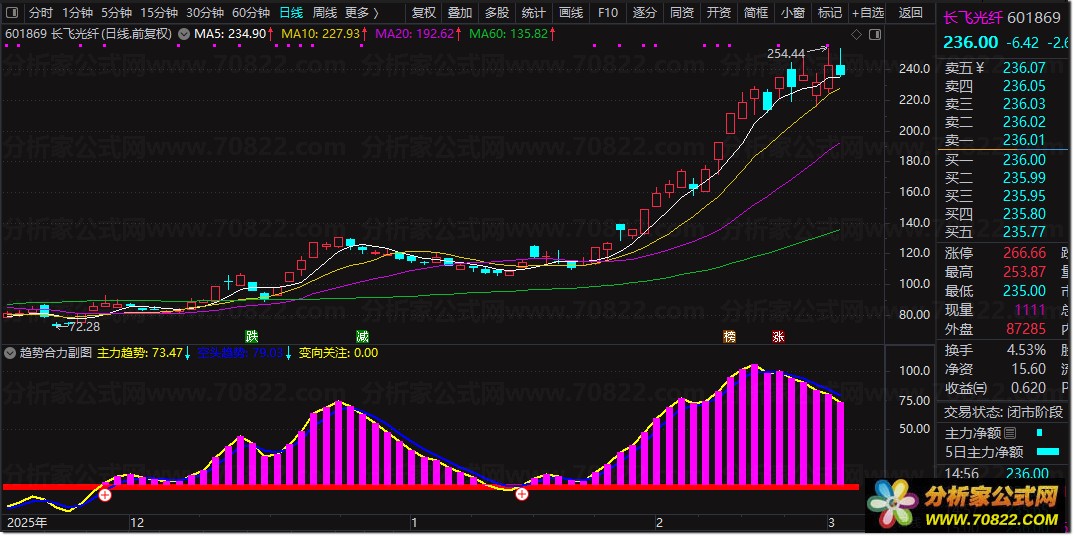Image resolution: width=1075 pixels, height=536 pixels.
Task: Click the 逐分 button
Action: point(644,12)
